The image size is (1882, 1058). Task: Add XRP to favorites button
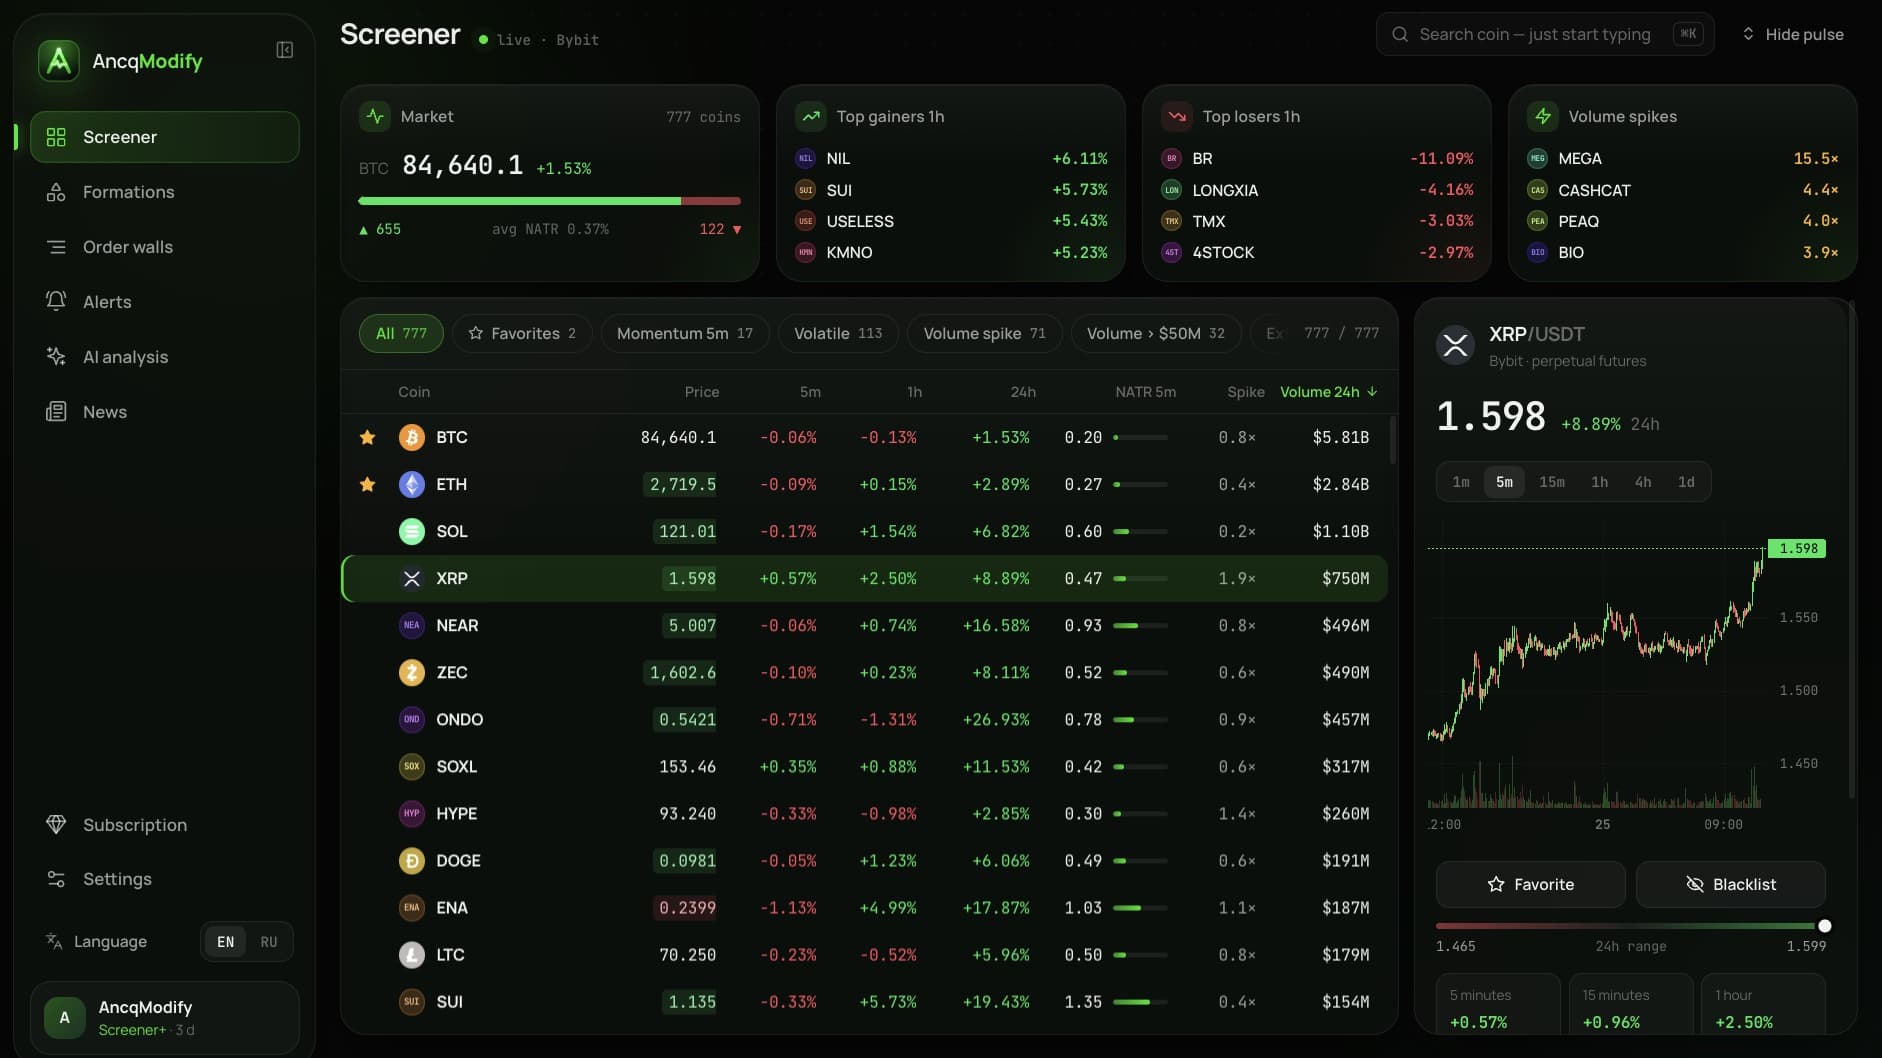tap(1531, 884)
